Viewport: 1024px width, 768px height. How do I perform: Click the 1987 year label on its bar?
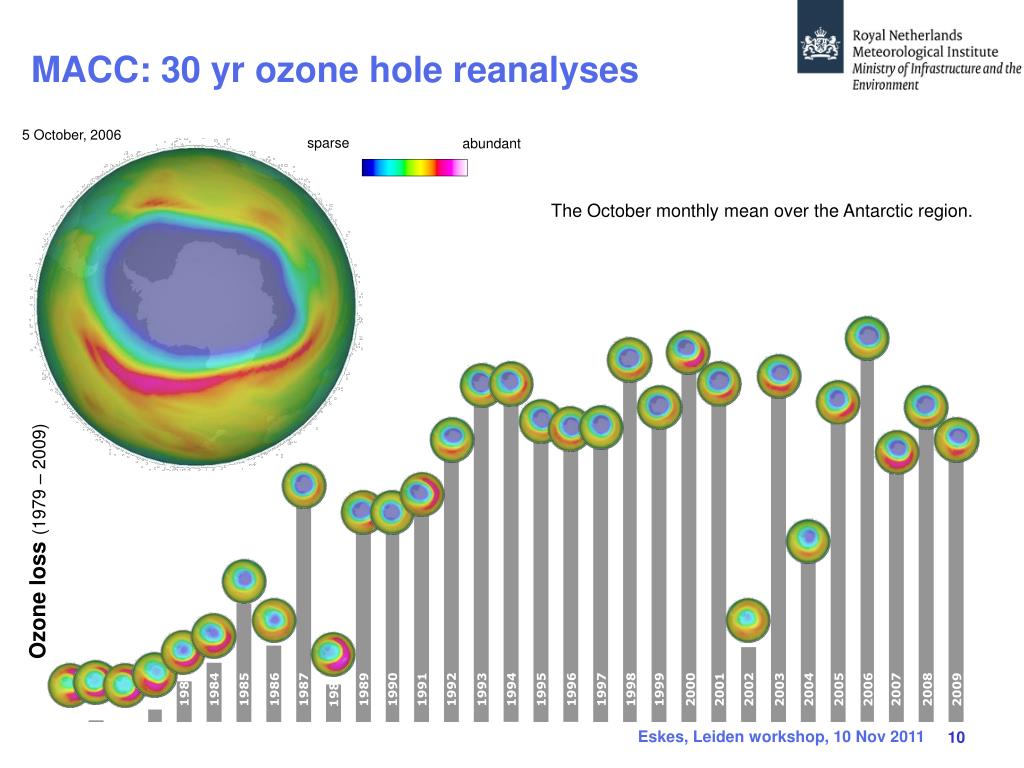click(304, 689)
